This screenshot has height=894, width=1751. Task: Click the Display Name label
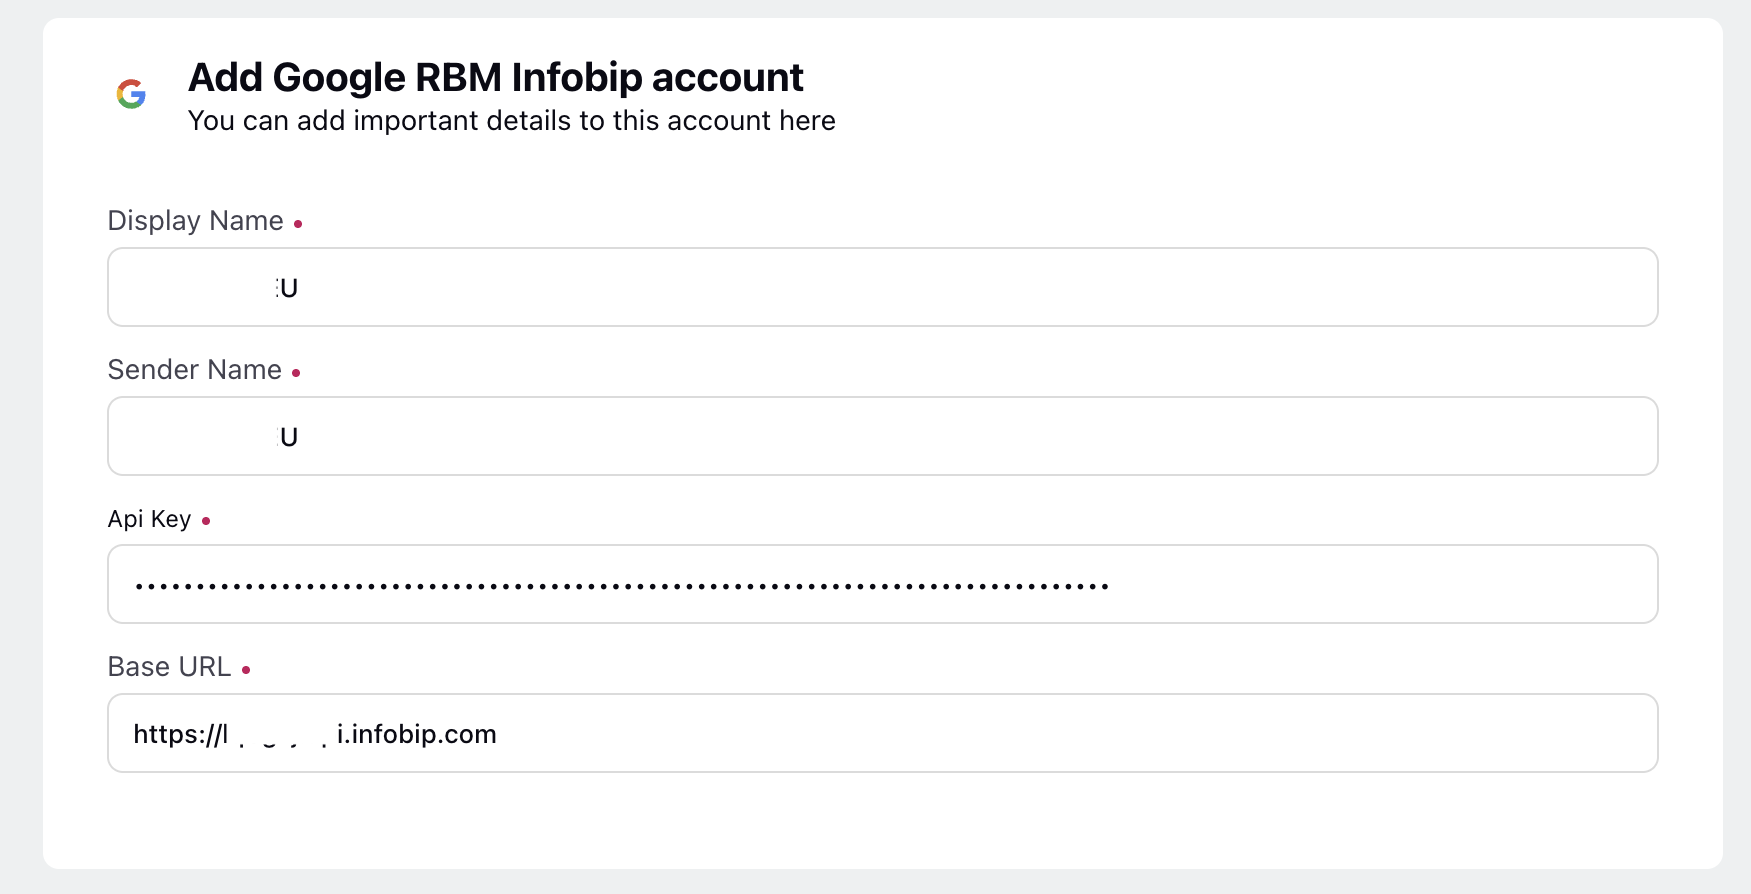point(196,221)
